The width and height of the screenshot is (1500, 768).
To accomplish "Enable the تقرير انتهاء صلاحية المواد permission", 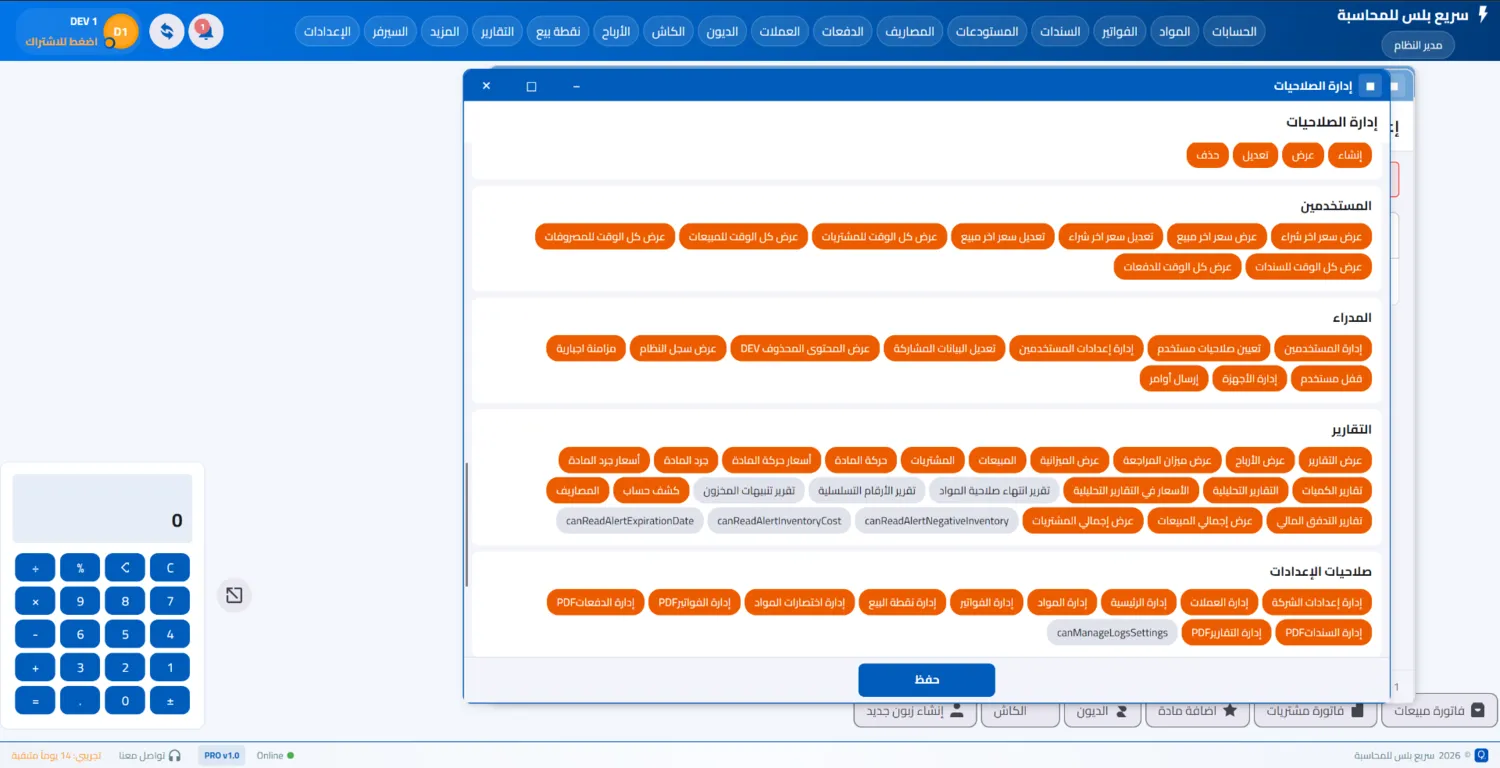I will coord(993,491).
